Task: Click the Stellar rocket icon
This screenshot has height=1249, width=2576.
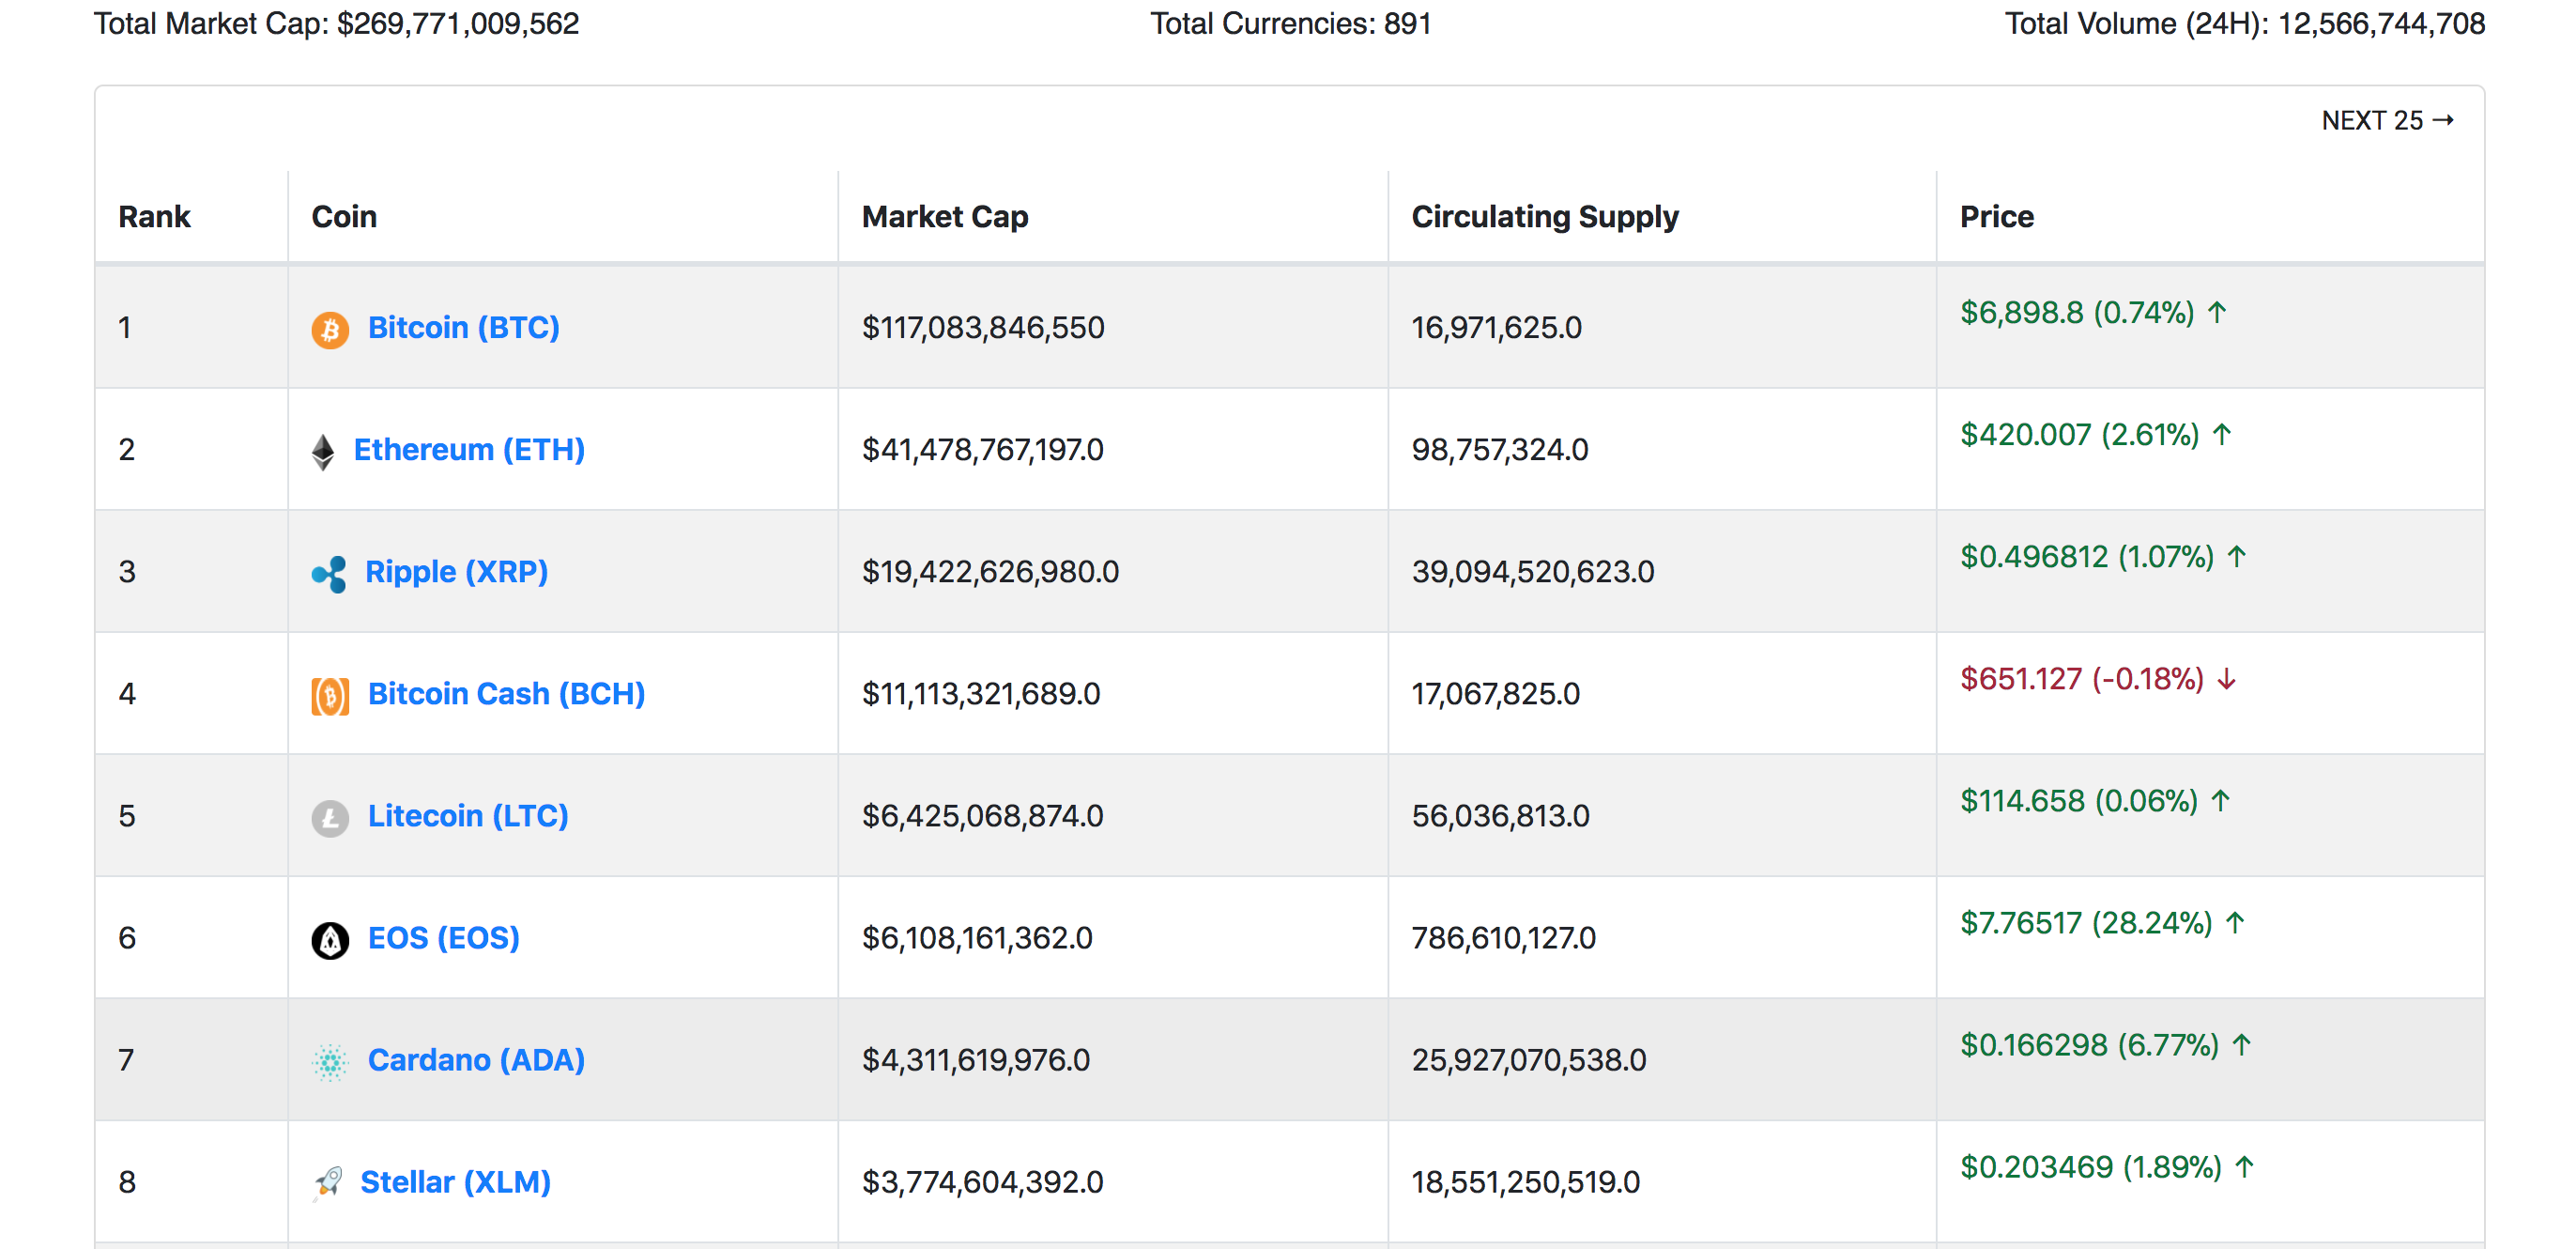Action: [327, 1183]
